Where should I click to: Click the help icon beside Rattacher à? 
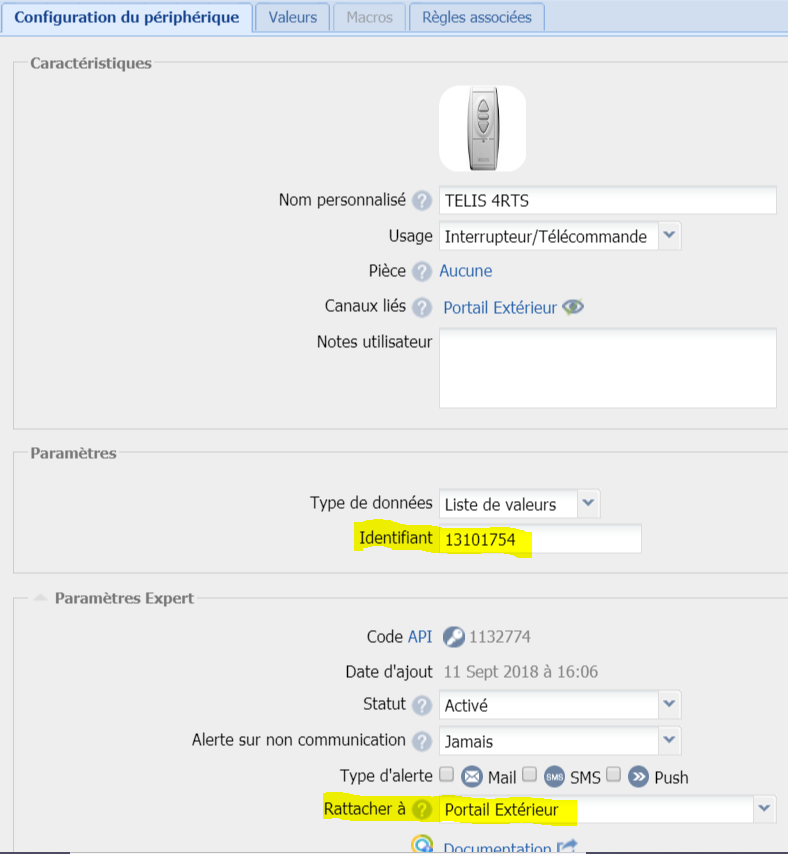click(x=422, y=809)
